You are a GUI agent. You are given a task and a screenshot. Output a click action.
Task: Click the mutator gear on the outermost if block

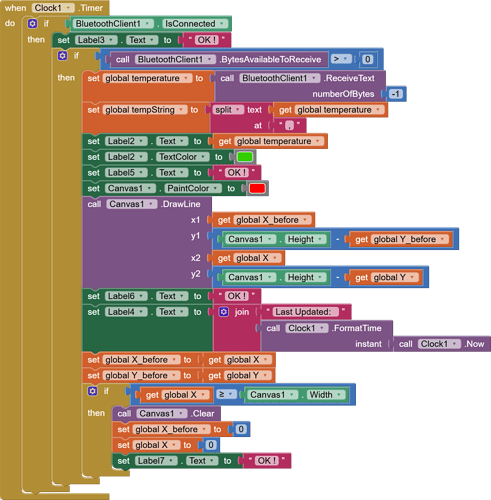[x=32, y=24]
